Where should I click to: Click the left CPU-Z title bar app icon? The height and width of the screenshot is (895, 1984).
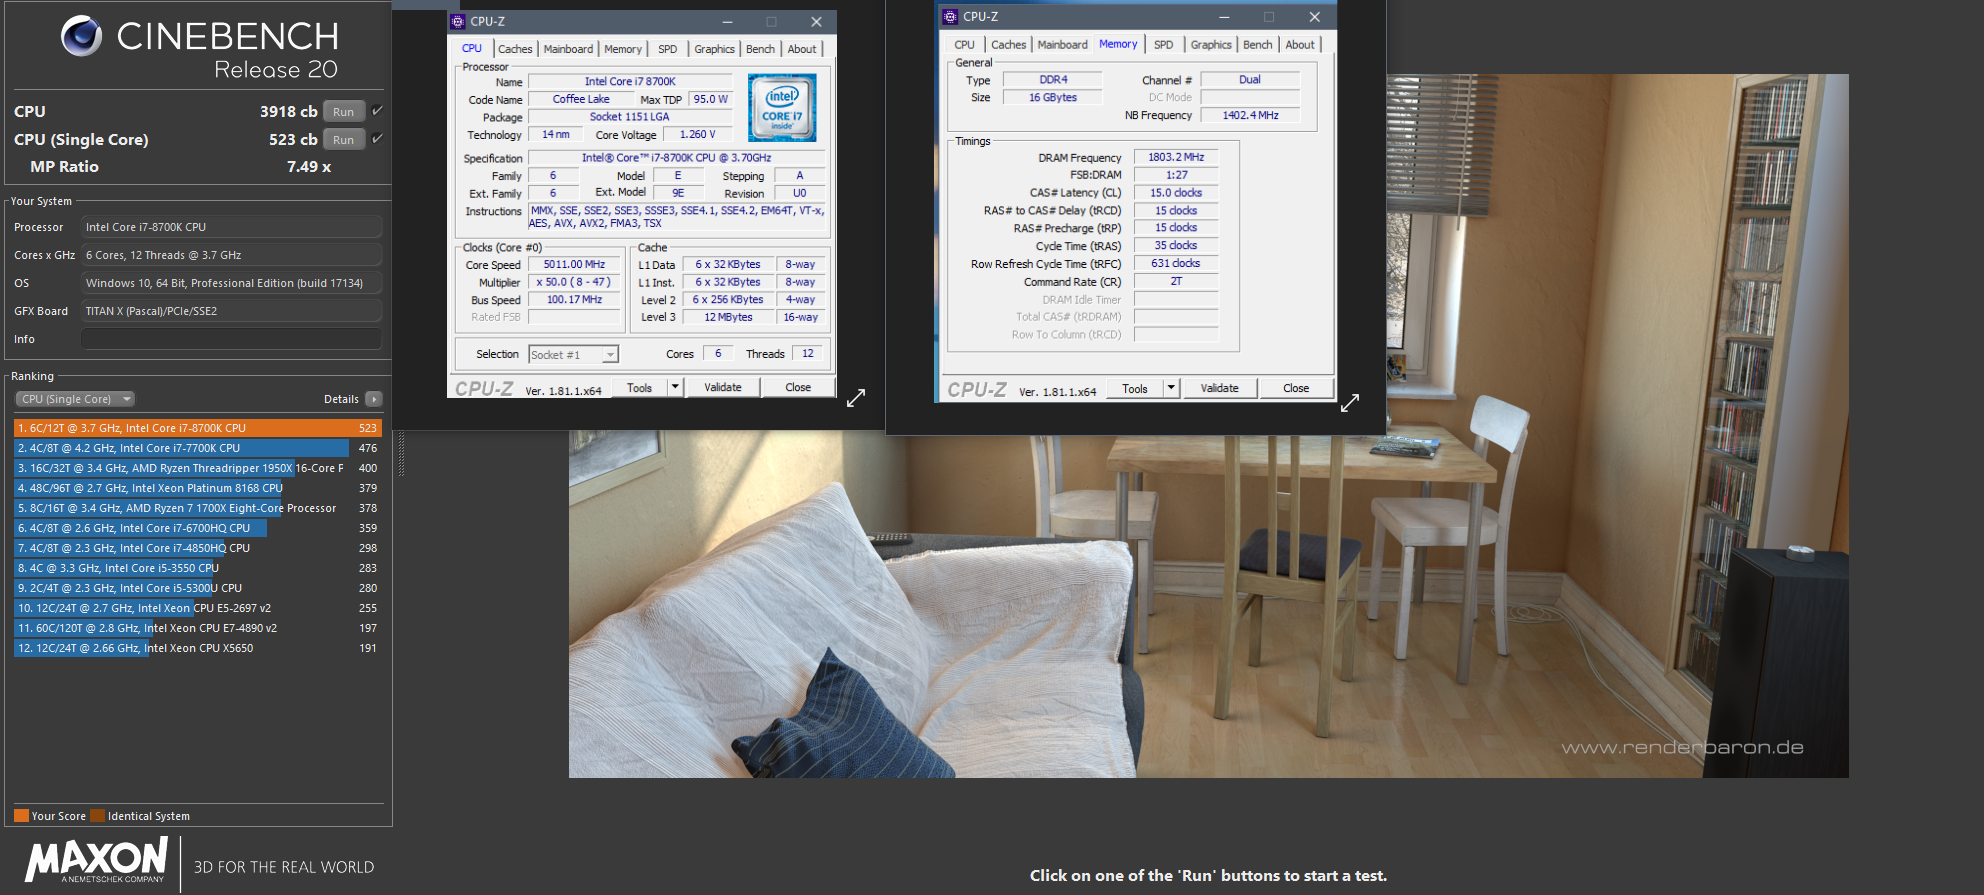coord(458,21)
